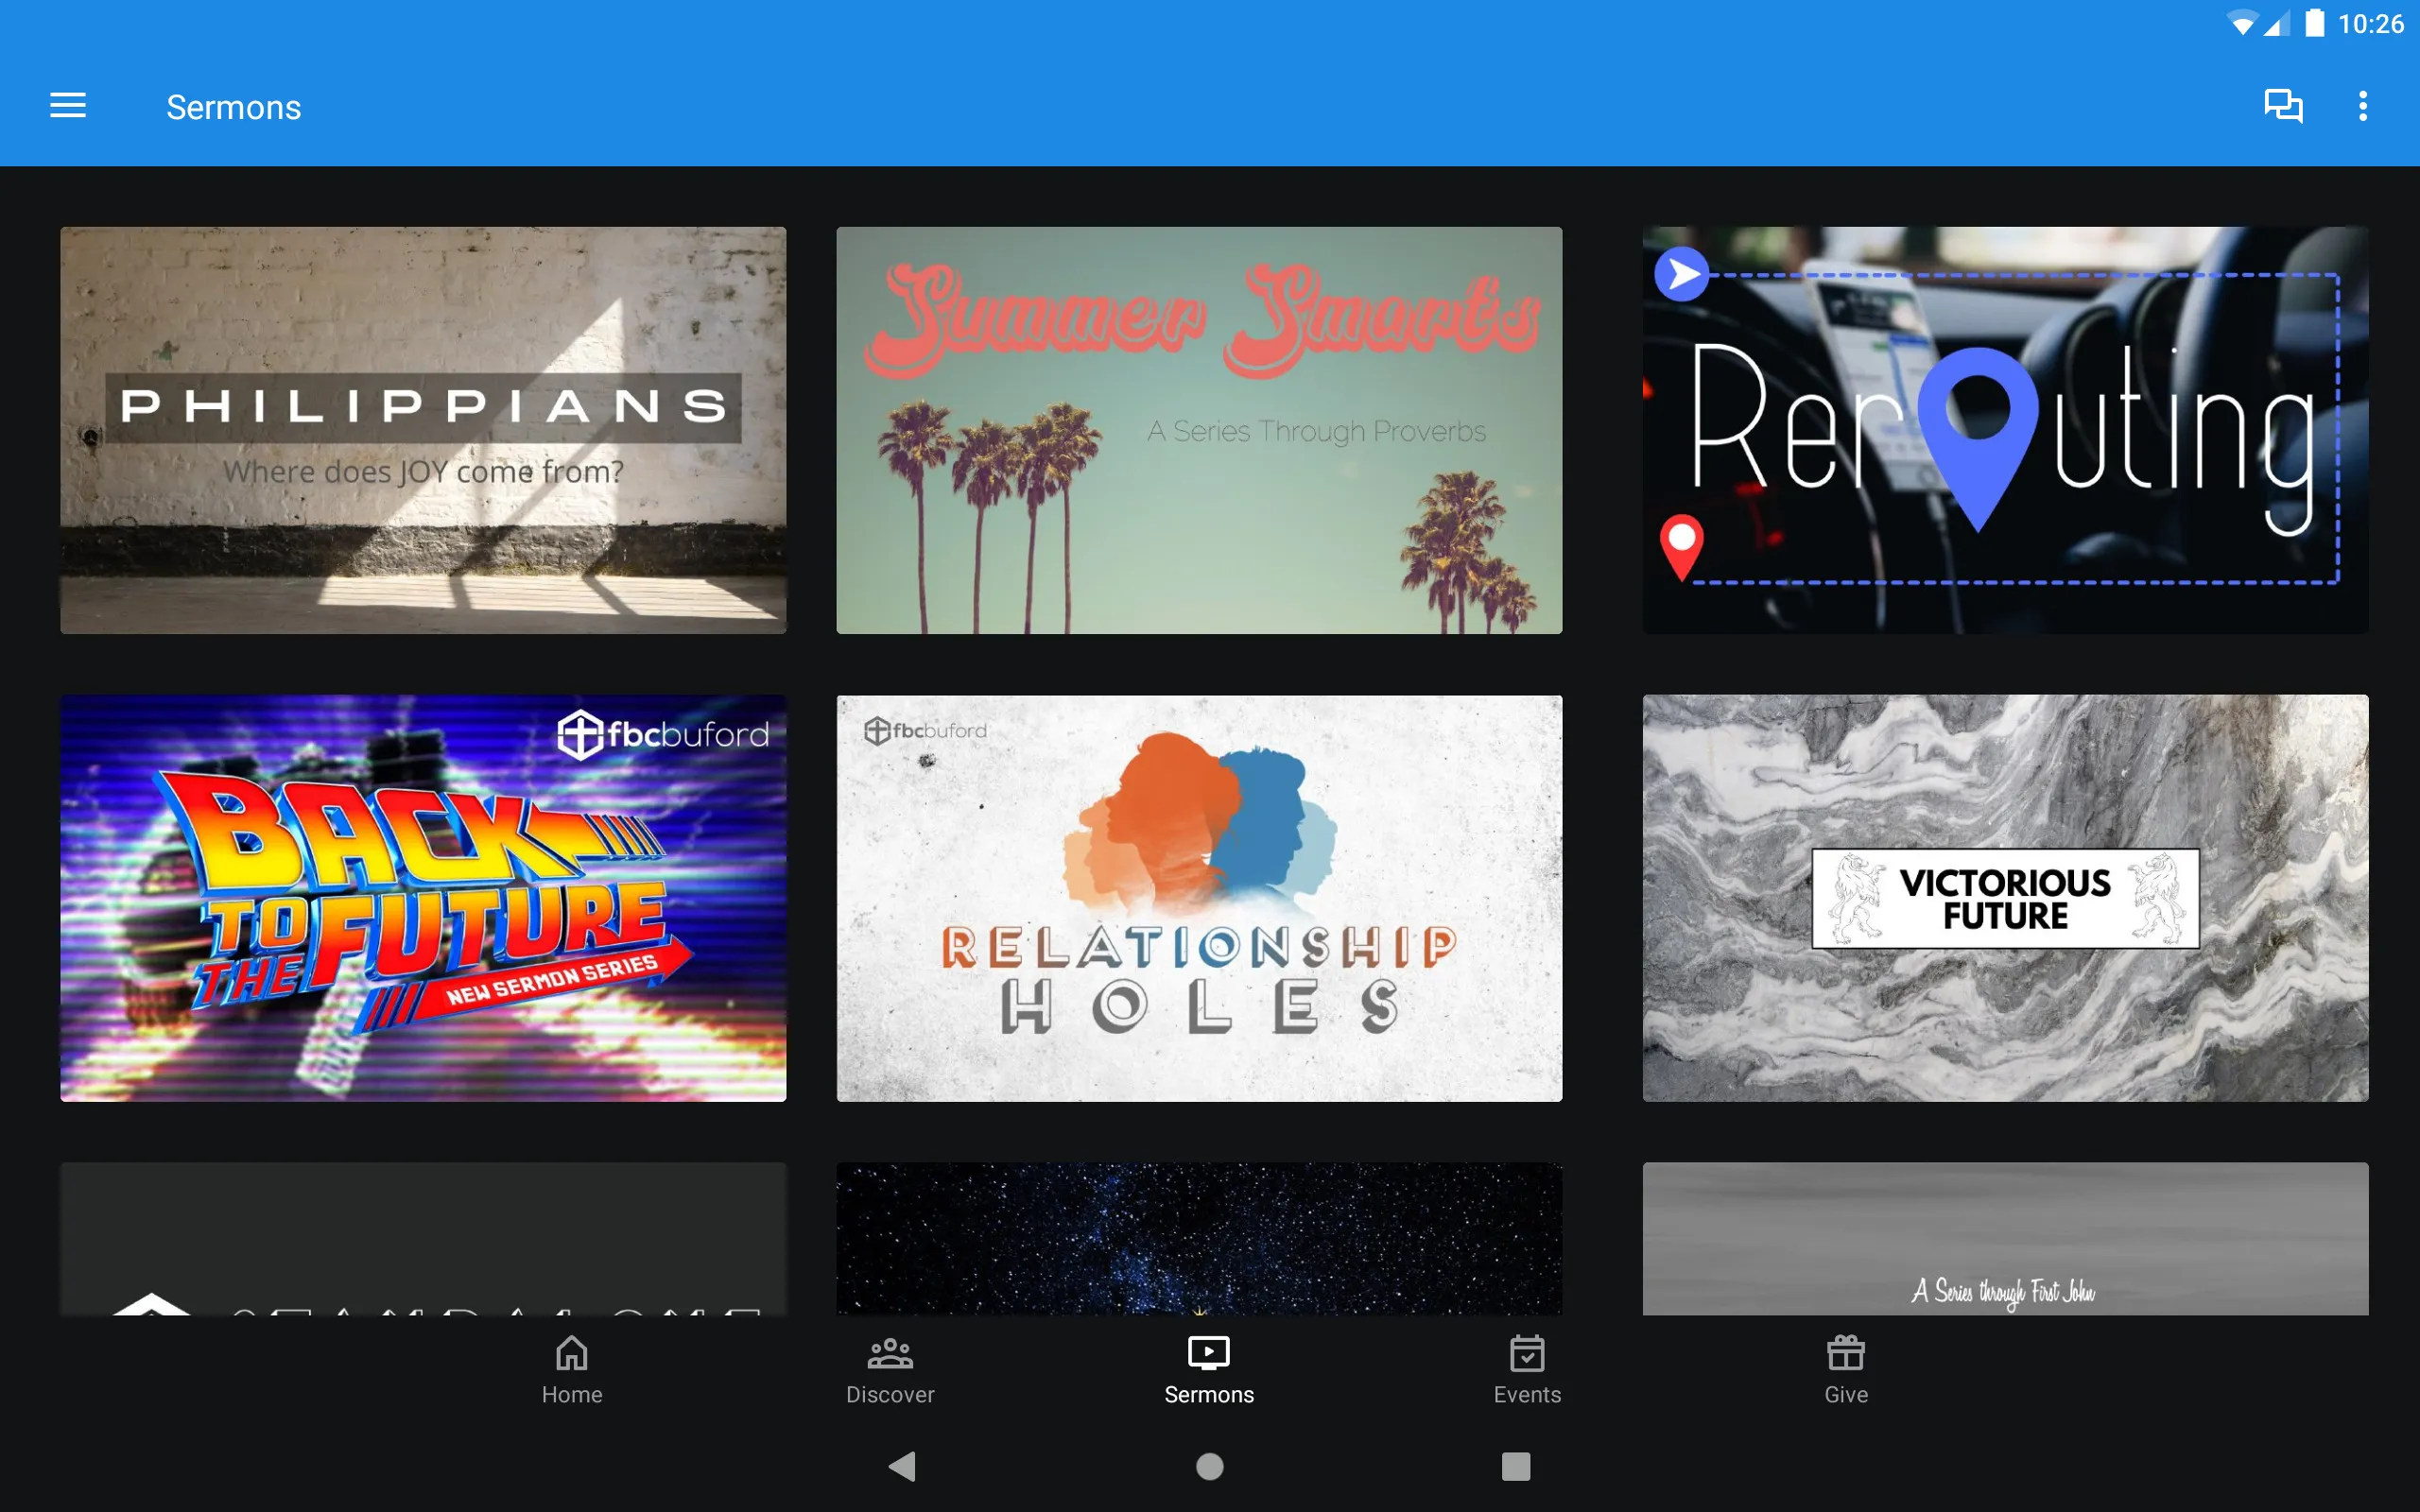Viewport: 2420px width, 1512px height.
Task: Click the three-dot overflow menu icon
Action: [2362, 106]
